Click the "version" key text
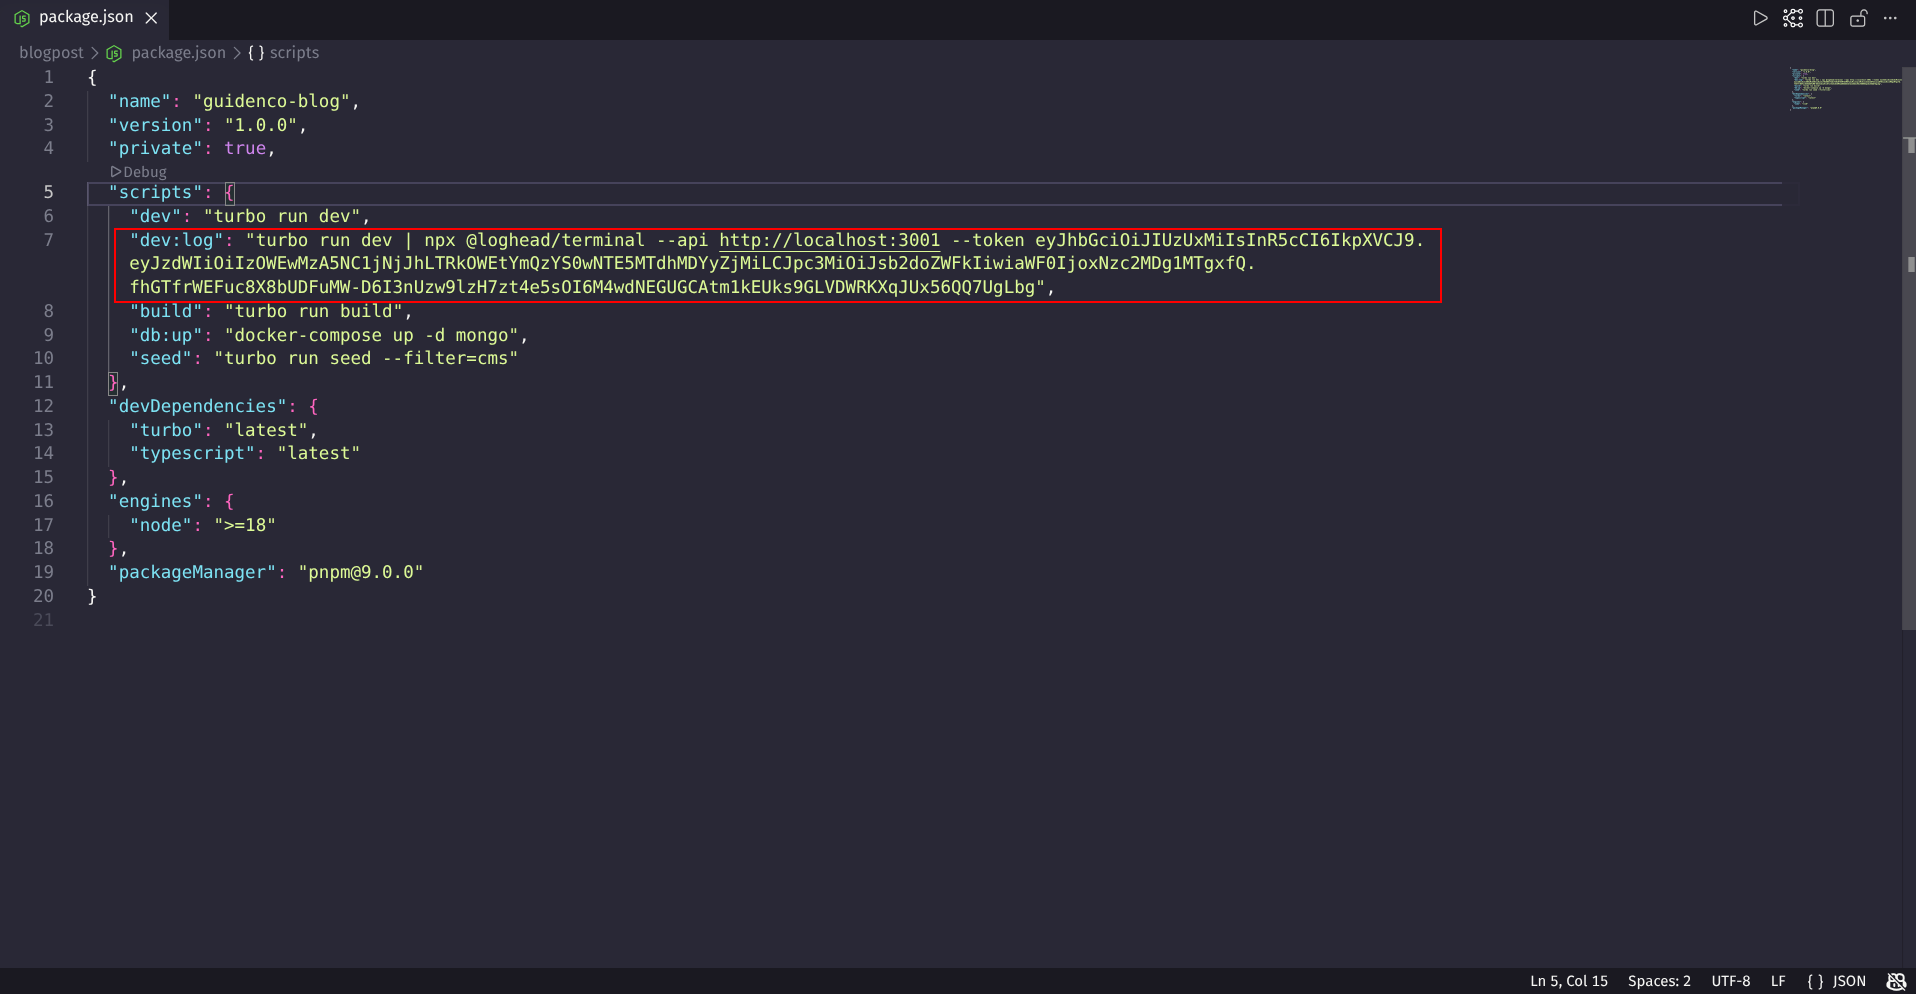 click(155, 125)
